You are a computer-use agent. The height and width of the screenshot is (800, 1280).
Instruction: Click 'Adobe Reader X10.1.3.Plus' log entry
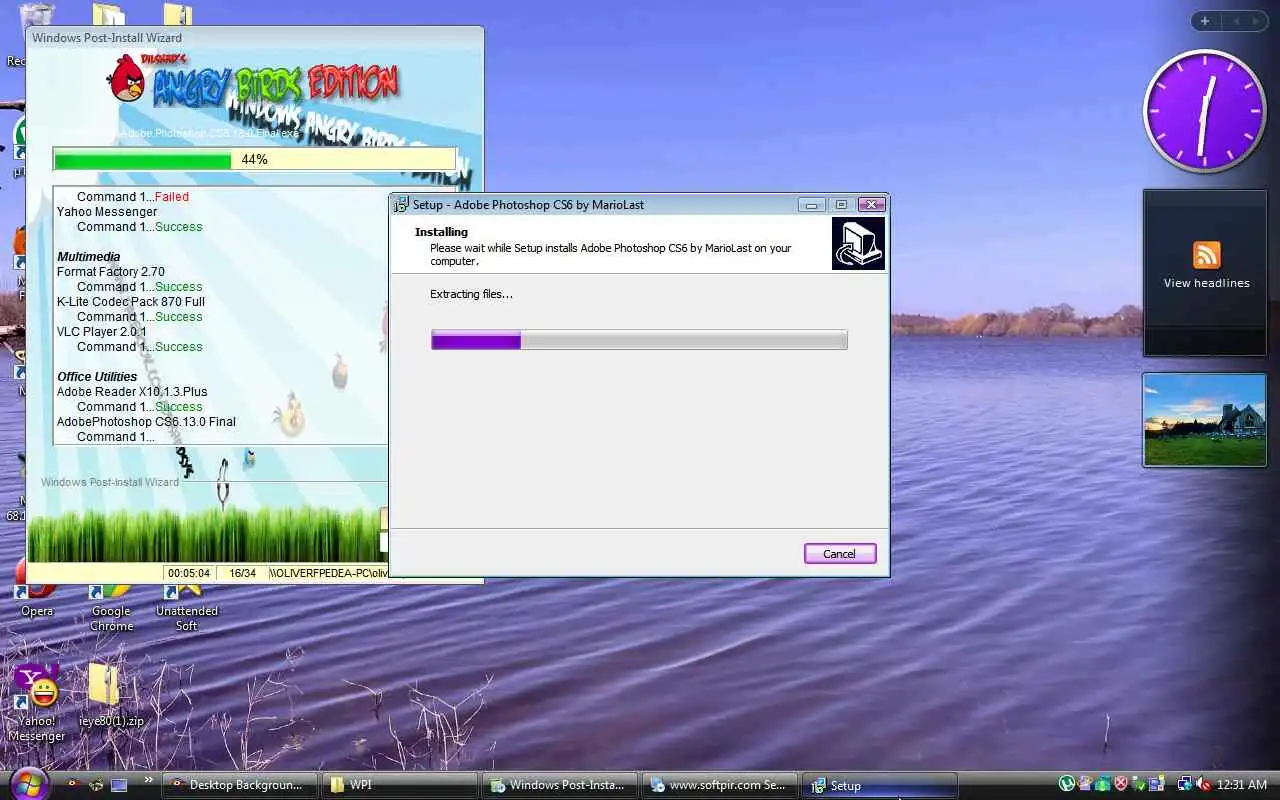click(x=132, y=392)
